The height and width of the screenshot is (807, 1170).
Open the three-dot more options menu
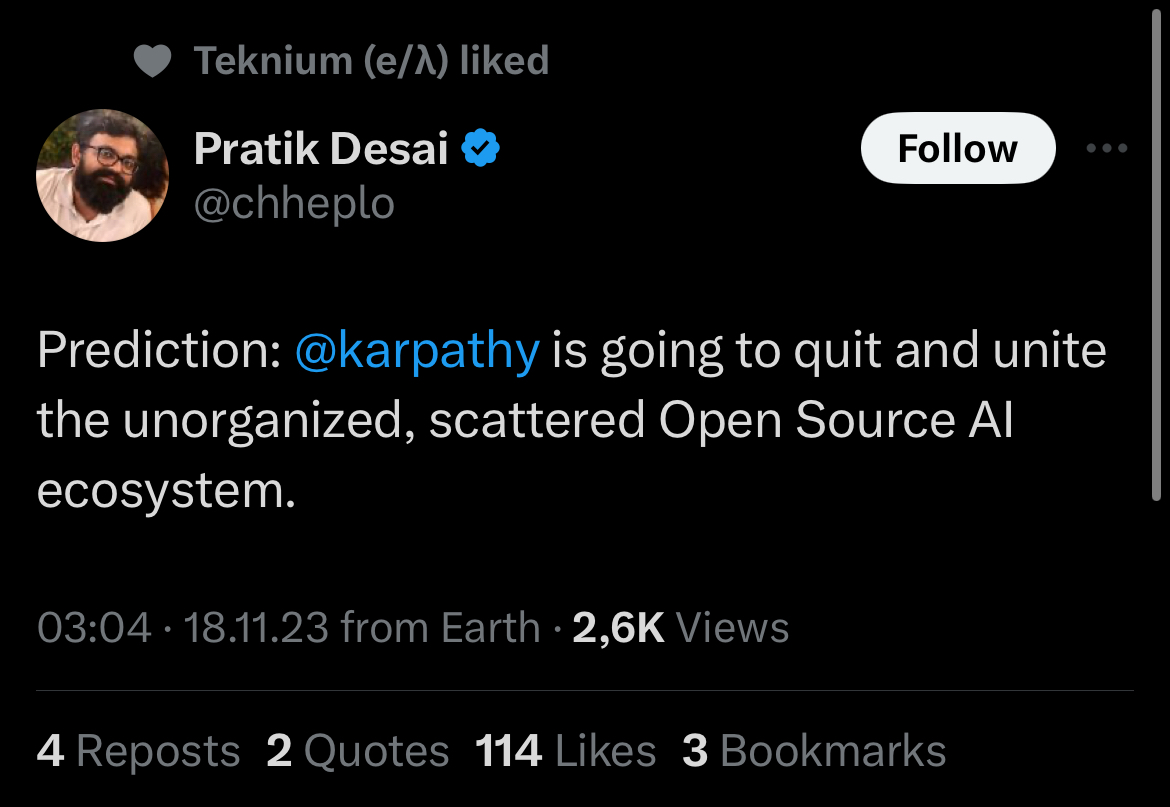[x=1107, y=149]
